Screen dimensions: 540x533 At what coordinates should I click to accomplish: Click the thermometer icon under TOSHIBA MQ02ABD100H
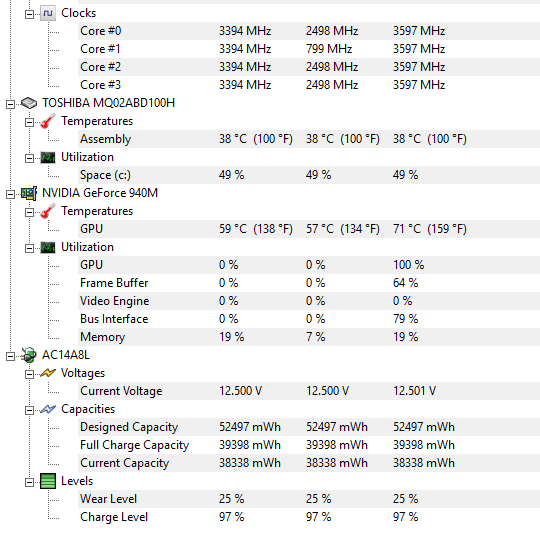tap(48, 121)
